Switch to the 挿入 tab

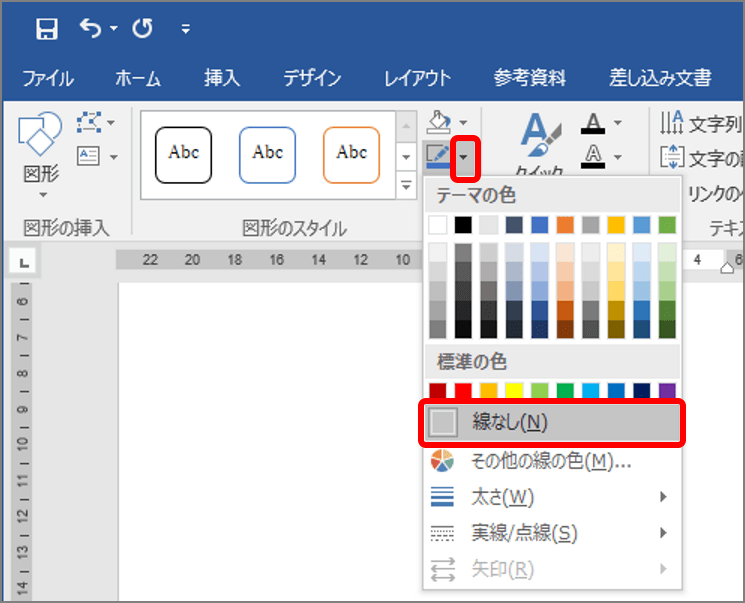(x=222, y=78)
